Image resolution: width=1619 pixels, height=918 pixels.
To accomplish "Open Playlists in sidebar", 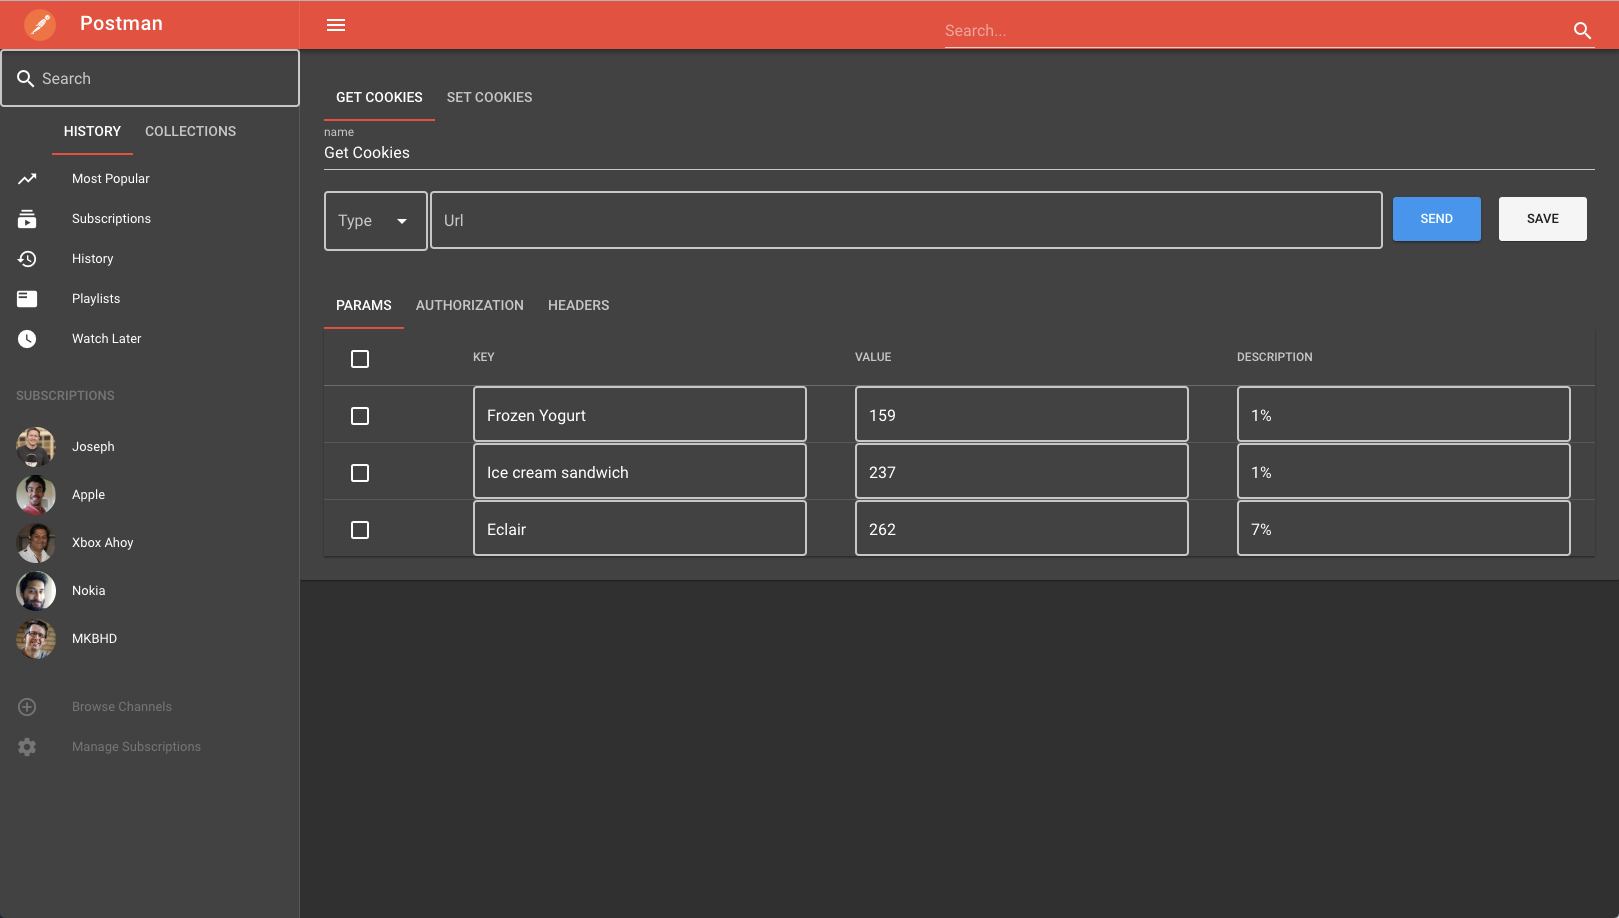I will tap(150, 299).
